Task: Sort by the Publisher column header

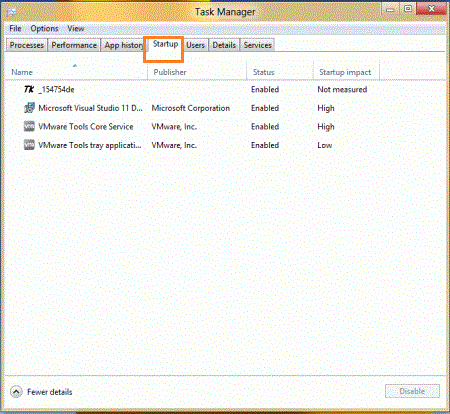Action: pos(197,72)
